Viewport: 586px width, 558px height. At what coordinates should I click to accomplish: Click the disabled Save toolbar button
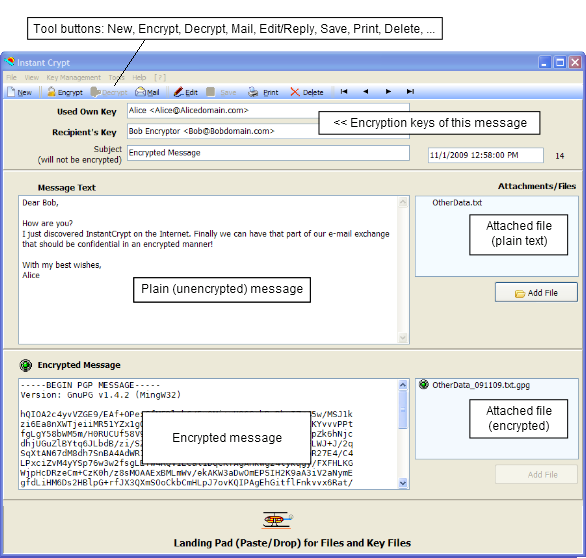pyautogui.click(x=221, y=92)
